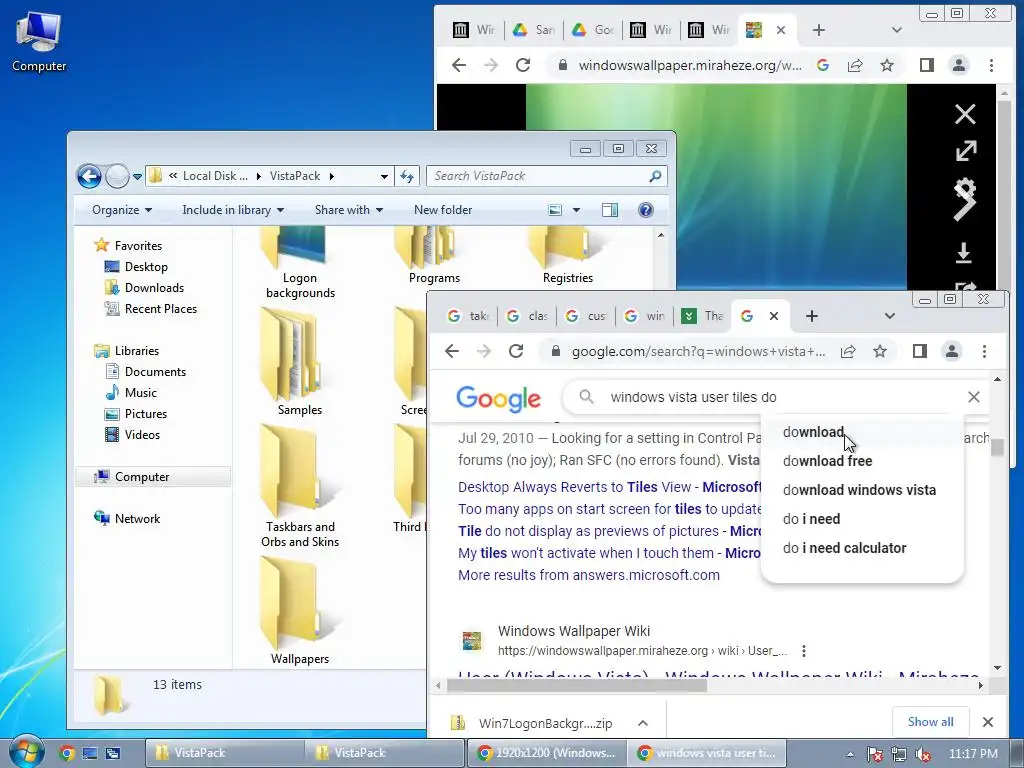1024x768 pixels.
Task: Open tab search chevron in wallpaper wiki window
Action: 897,30
